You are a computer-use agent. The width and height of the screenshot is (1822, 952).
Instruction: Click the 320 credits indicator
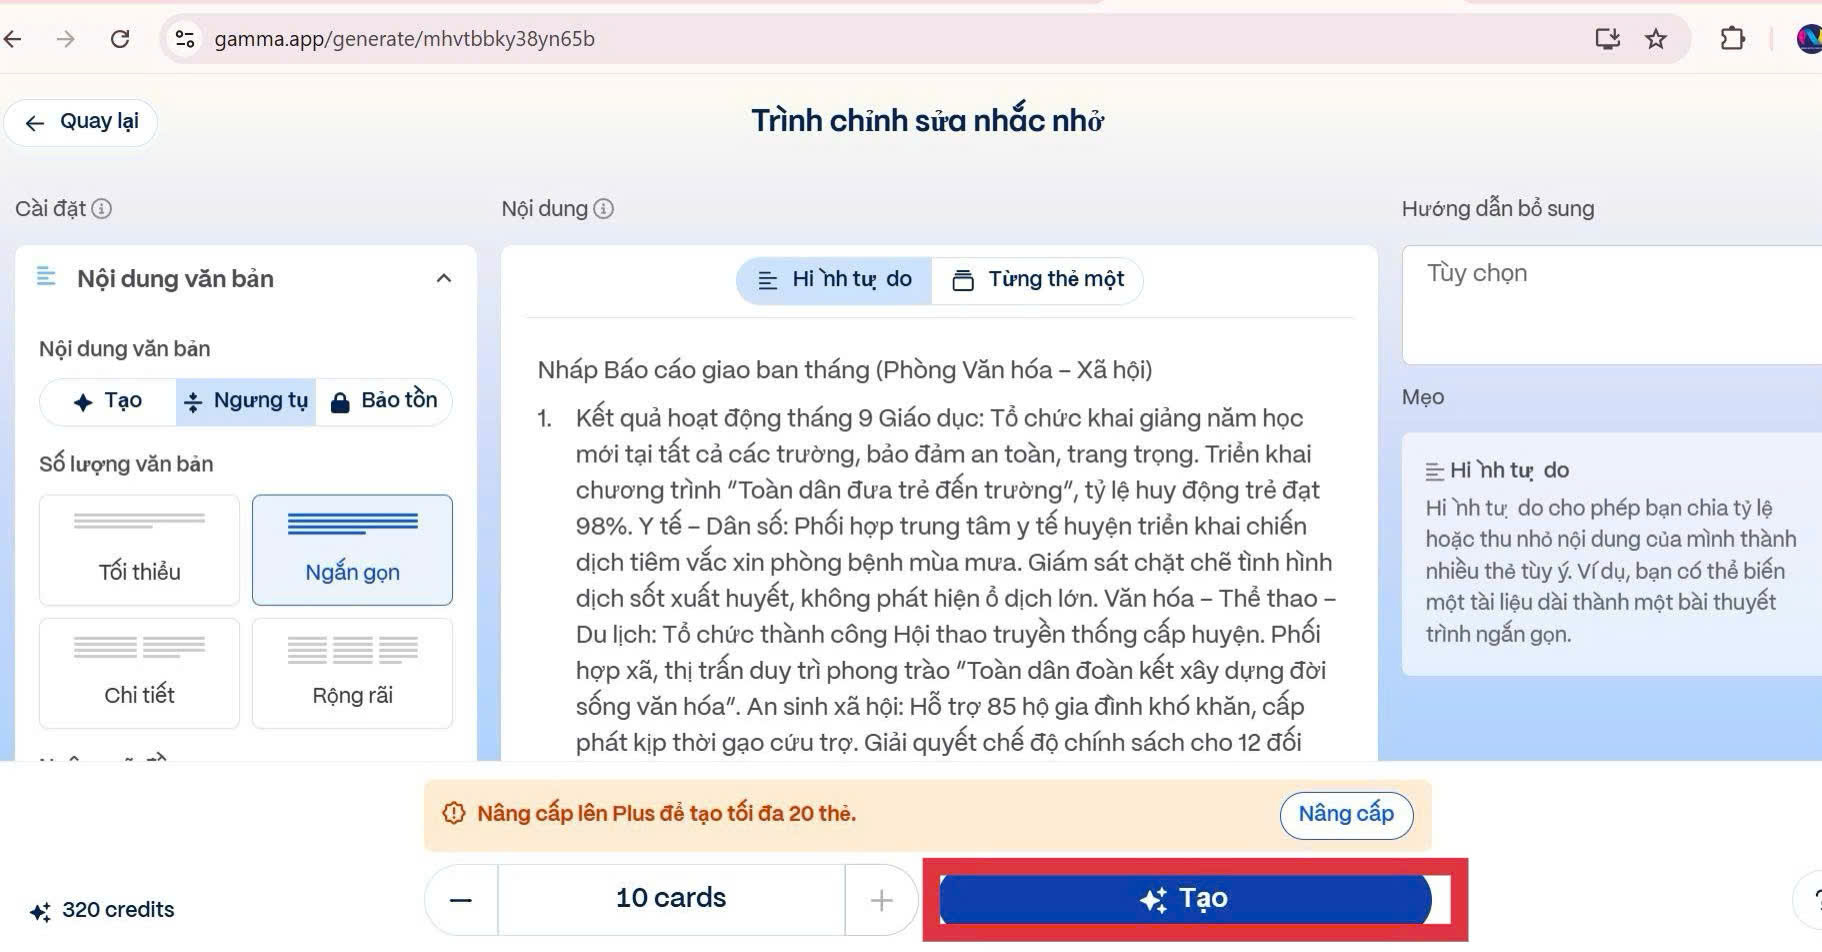(102, 911)
